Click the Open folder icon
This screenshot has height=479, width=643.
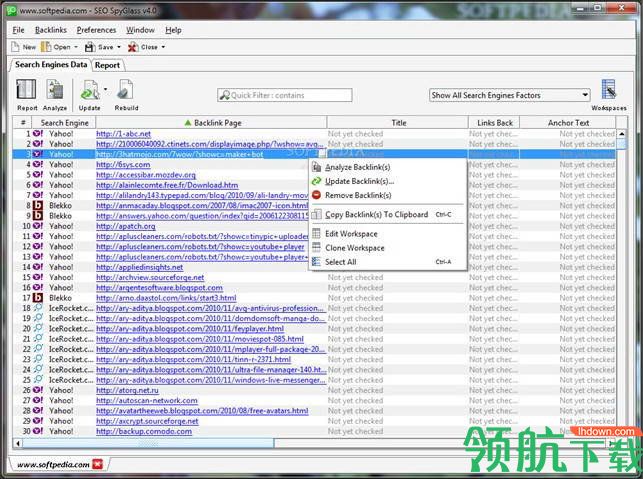tap(46, 47)
